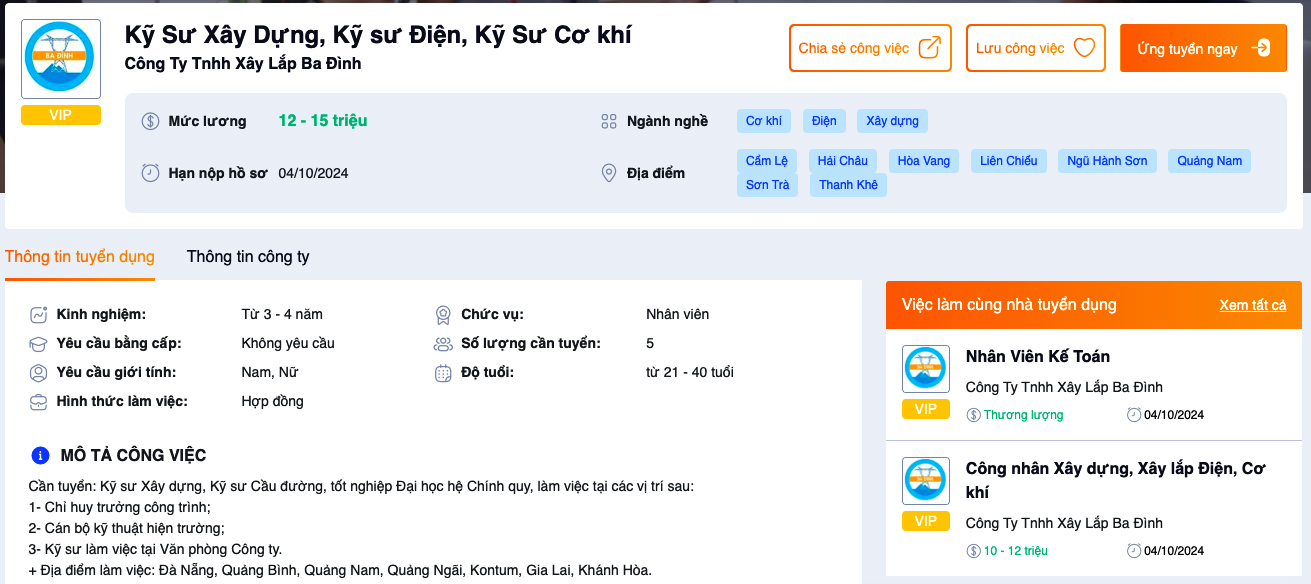Viewport: 1311px width, 584px height.
Task: Click the logo of Nhân Viên Kế Toán job
Action: 926,369
